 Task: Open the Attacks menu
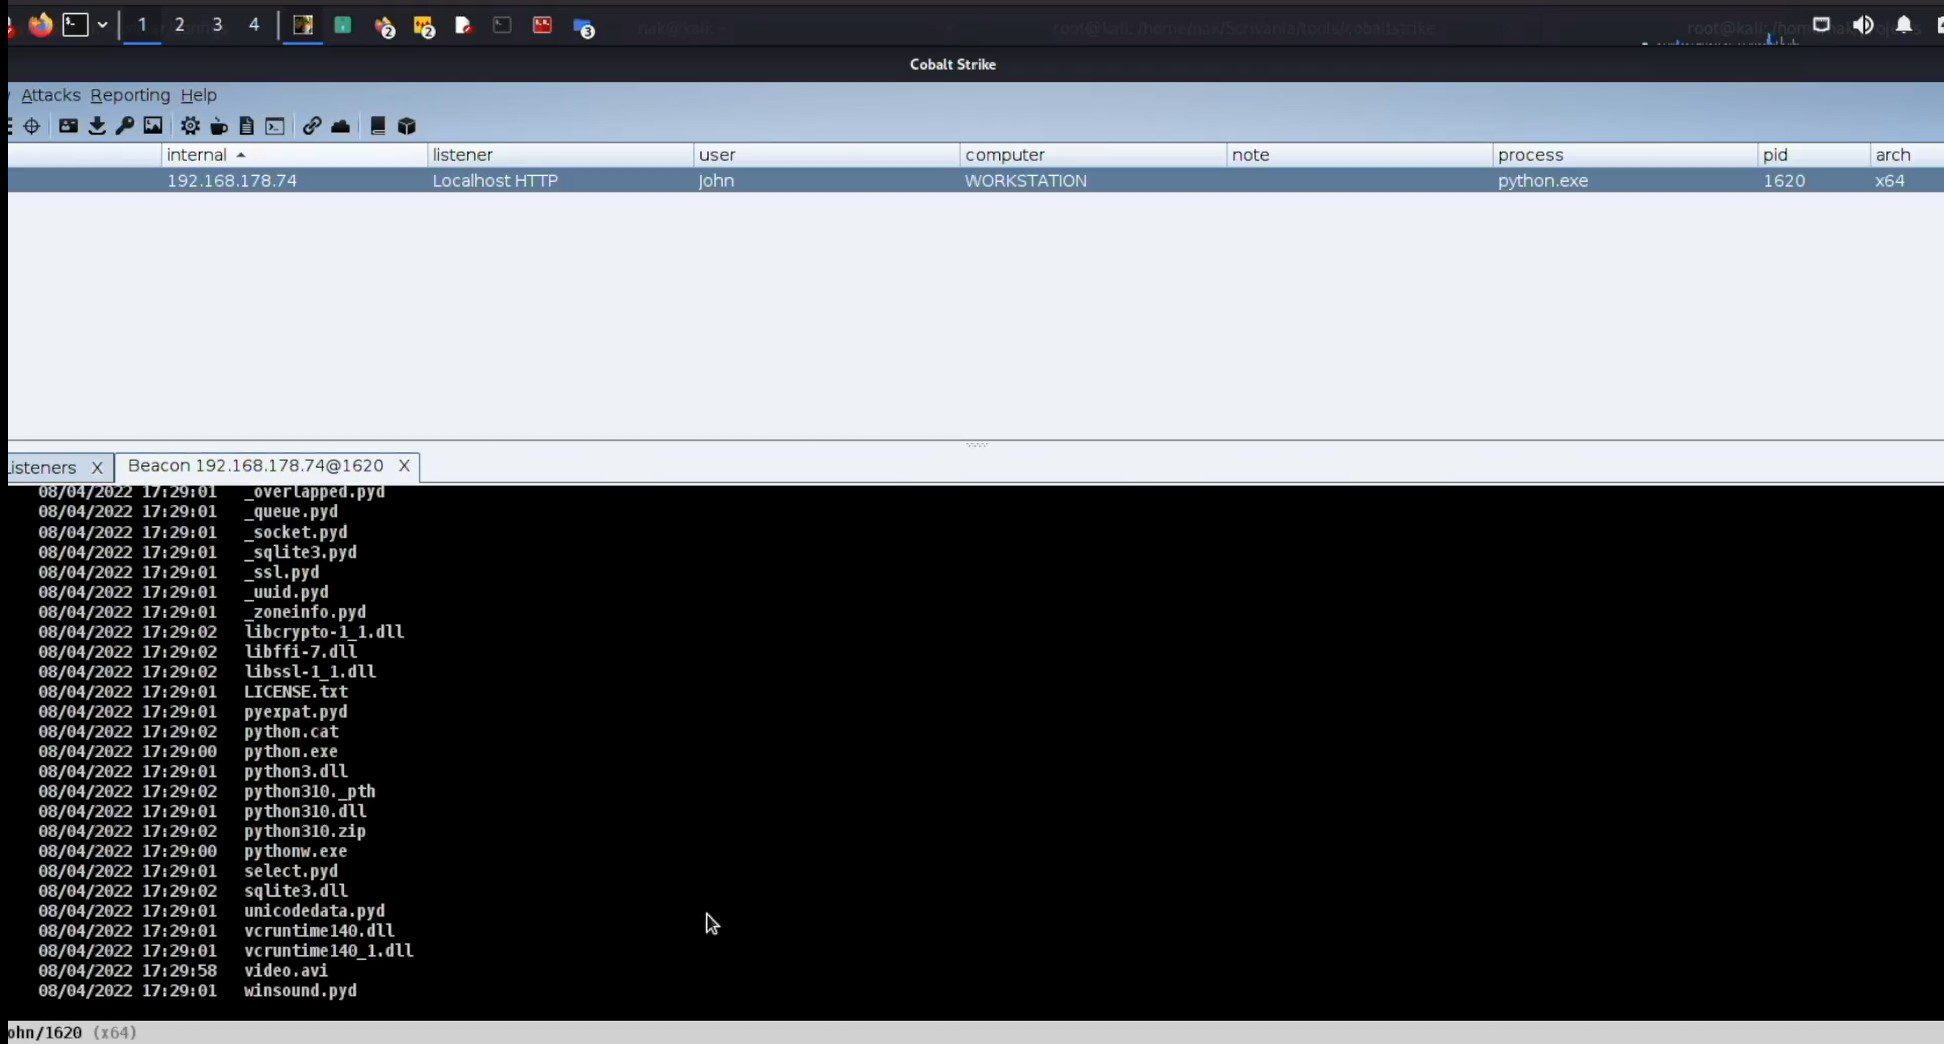click(x=51, y=95)
